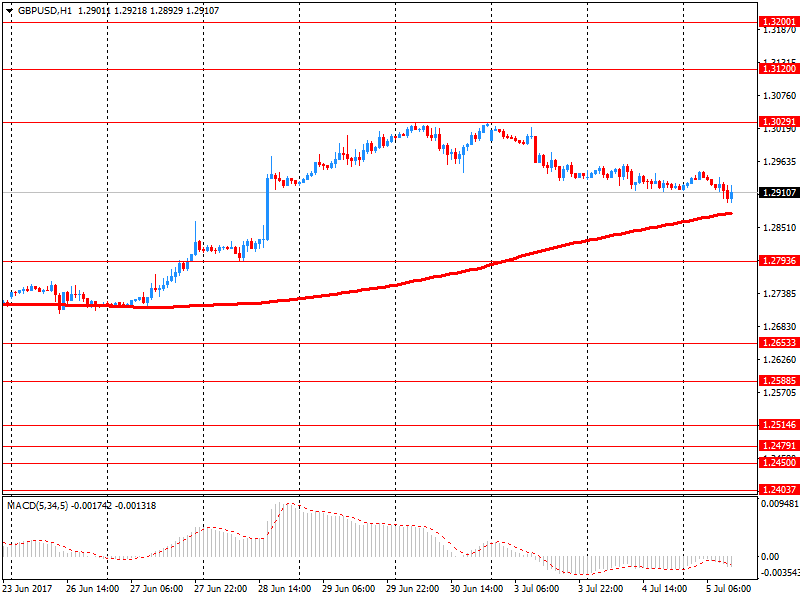This screenshot has width=800, height=600.
Task: Click the 1.26533 price level label
Action: pos(779,343)
